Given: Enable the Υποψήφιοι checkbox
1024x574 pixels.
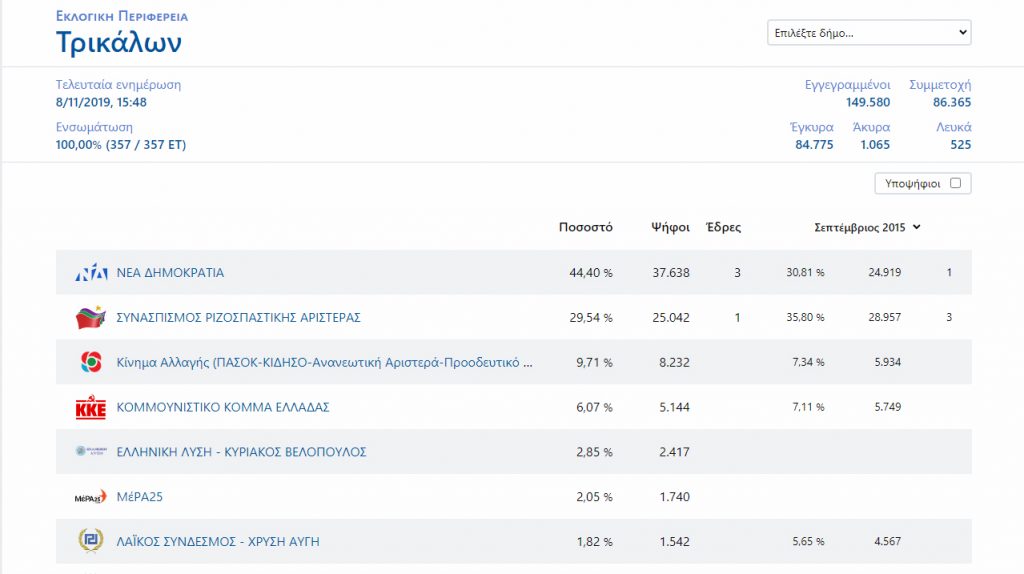Looking at the screenshot, I should (x=955, y=183).
